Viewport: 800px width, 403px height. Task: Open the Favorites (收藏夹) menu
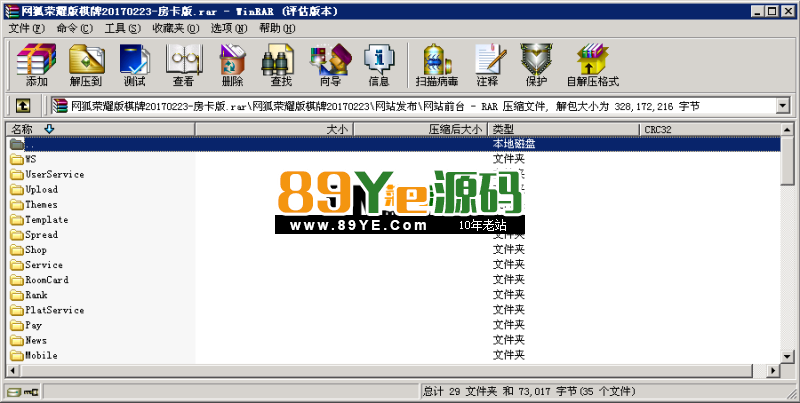(x=176, y=28)
